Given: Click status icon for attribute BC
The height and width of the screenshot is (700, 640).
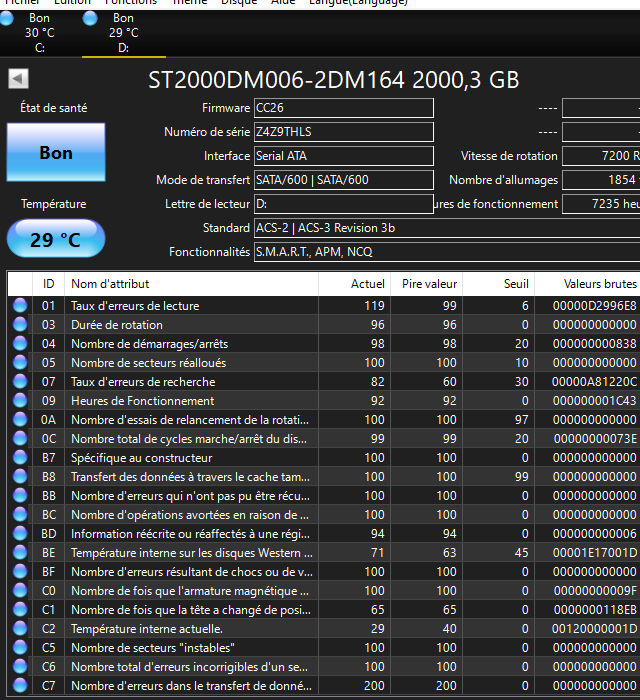Looking at the screenshot, I should (x=20, y=514).
